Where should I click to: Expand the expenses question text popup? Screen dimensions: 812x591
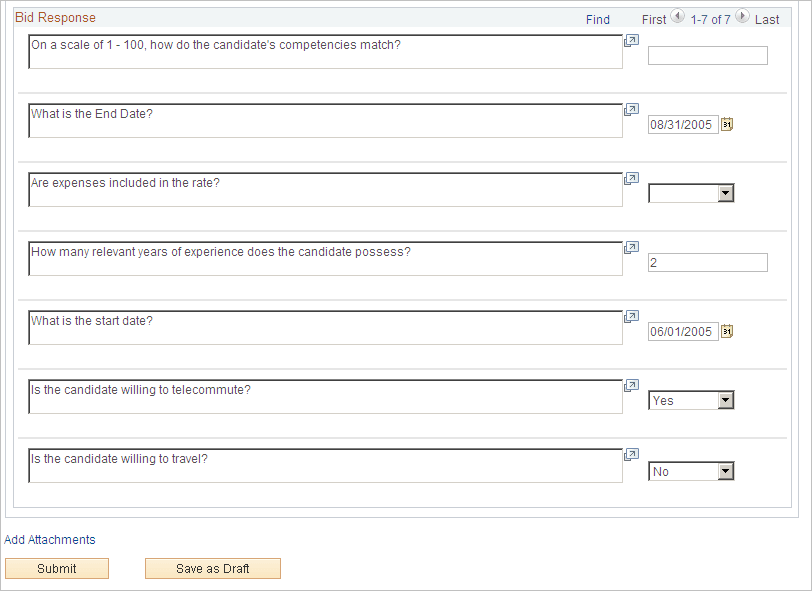coord(631,178)
